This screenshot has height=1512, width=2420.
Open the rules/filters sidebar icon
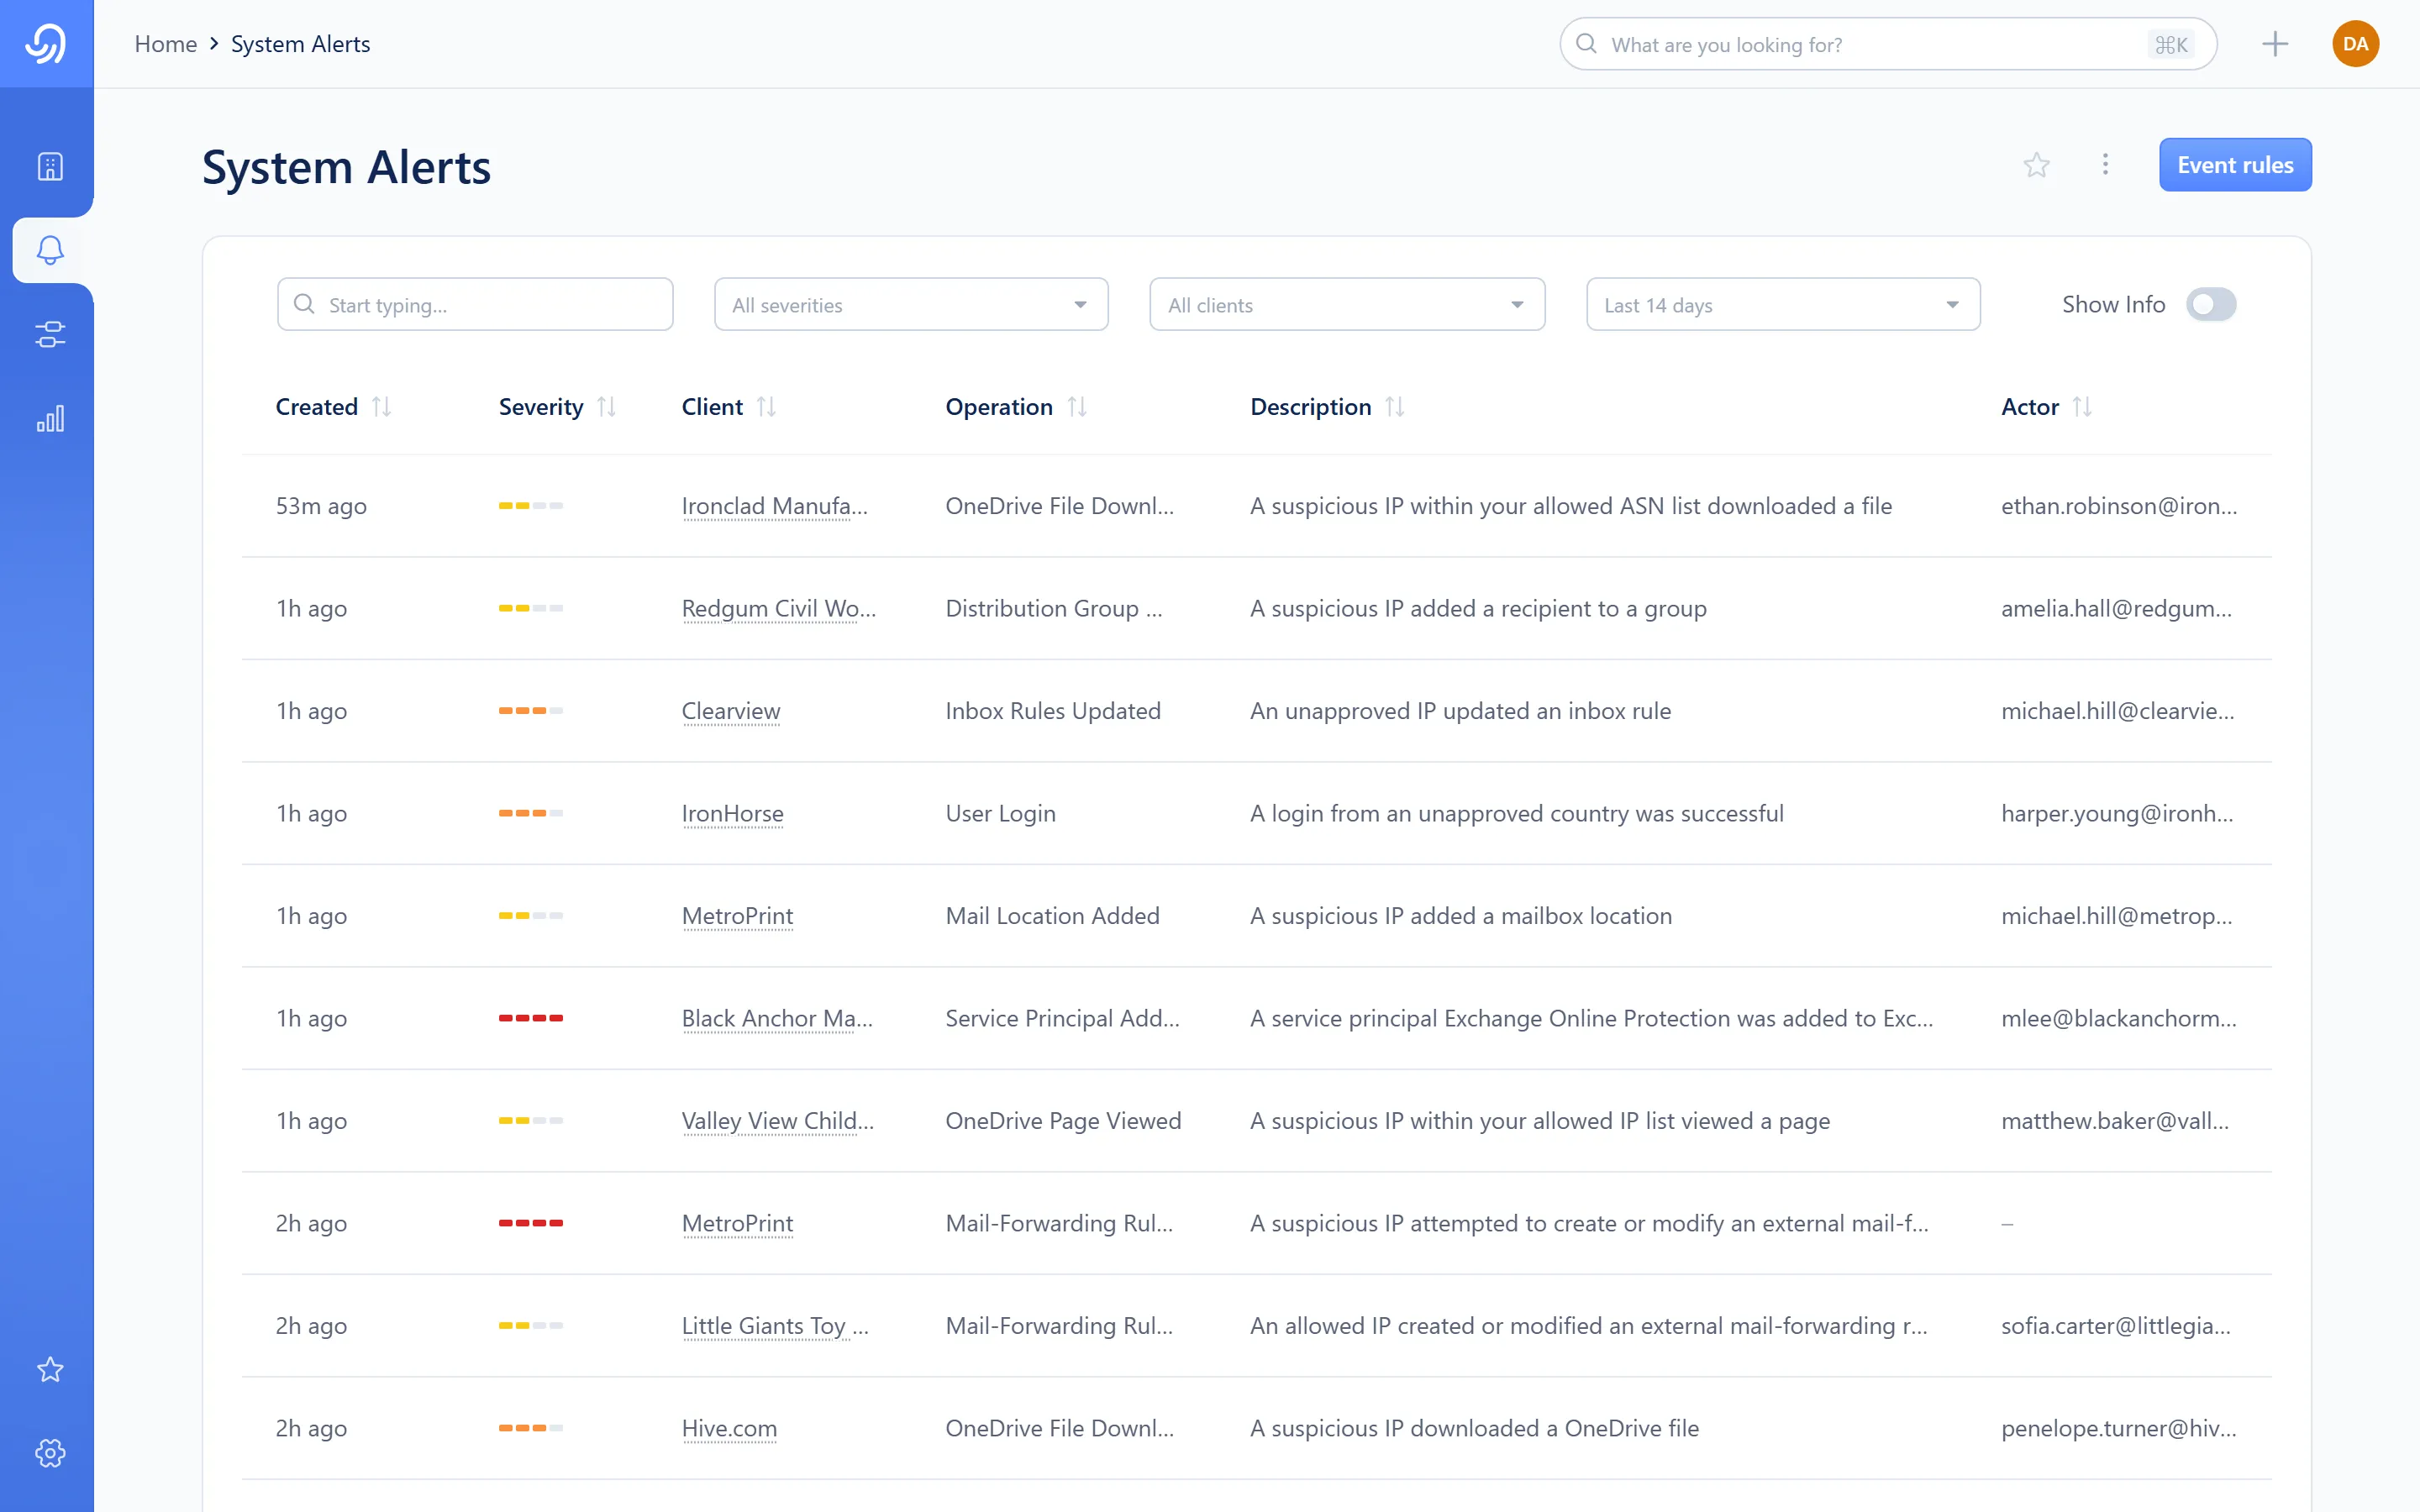click(50, 334)
